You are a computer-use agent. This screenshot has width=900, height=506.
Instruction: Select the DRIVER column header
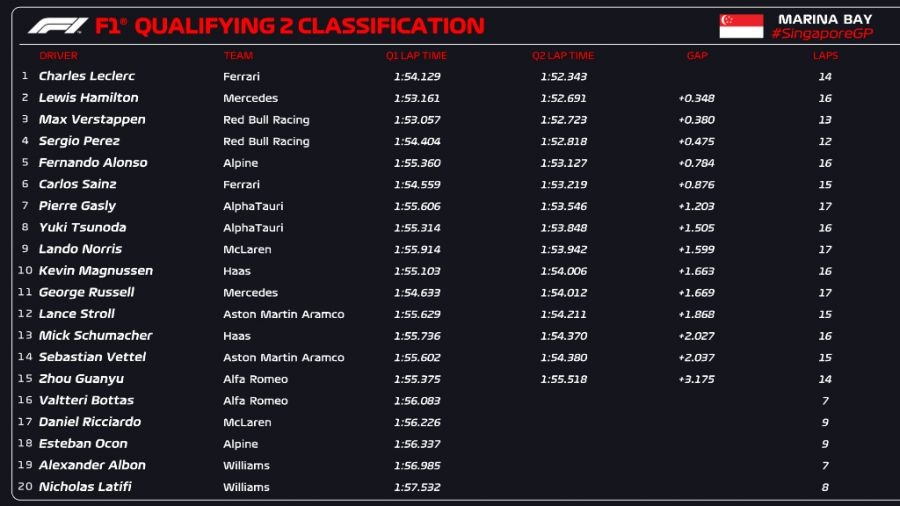[x=58, y=56]
